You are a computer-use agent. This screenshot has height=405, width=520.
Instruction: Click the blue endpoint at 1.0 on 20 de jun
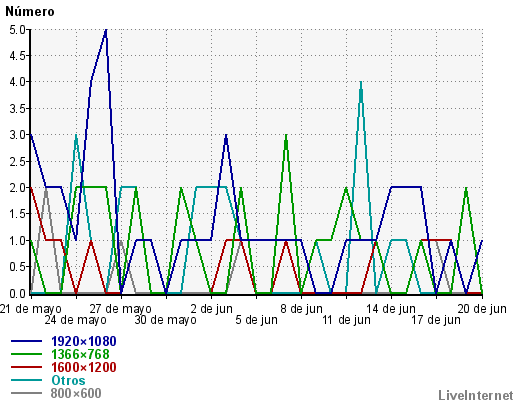pos(482,241)
